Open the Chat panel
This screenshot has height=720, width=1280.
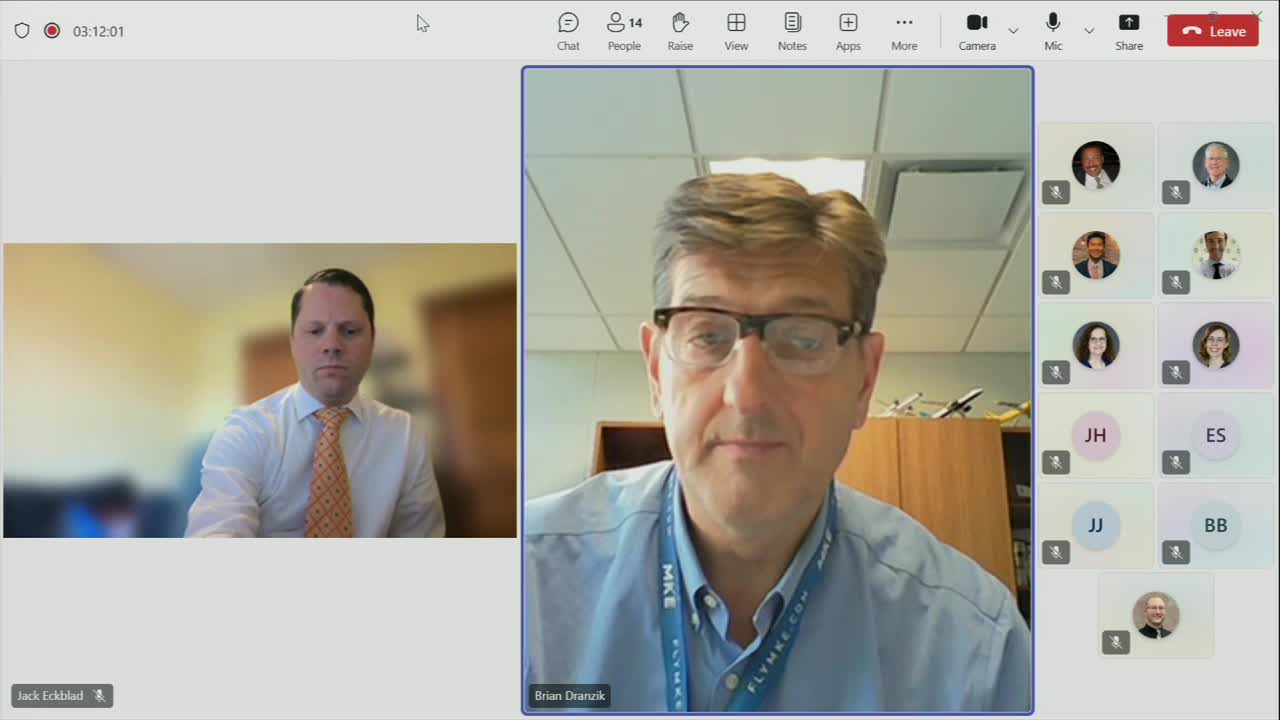pyautogui.click(x=568, y=31)
